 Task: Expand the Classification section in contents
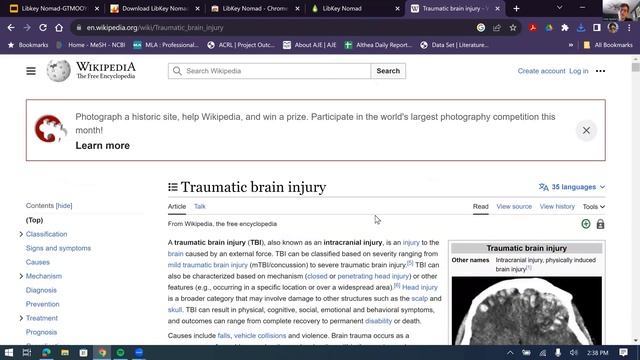(x=21, y=234)
